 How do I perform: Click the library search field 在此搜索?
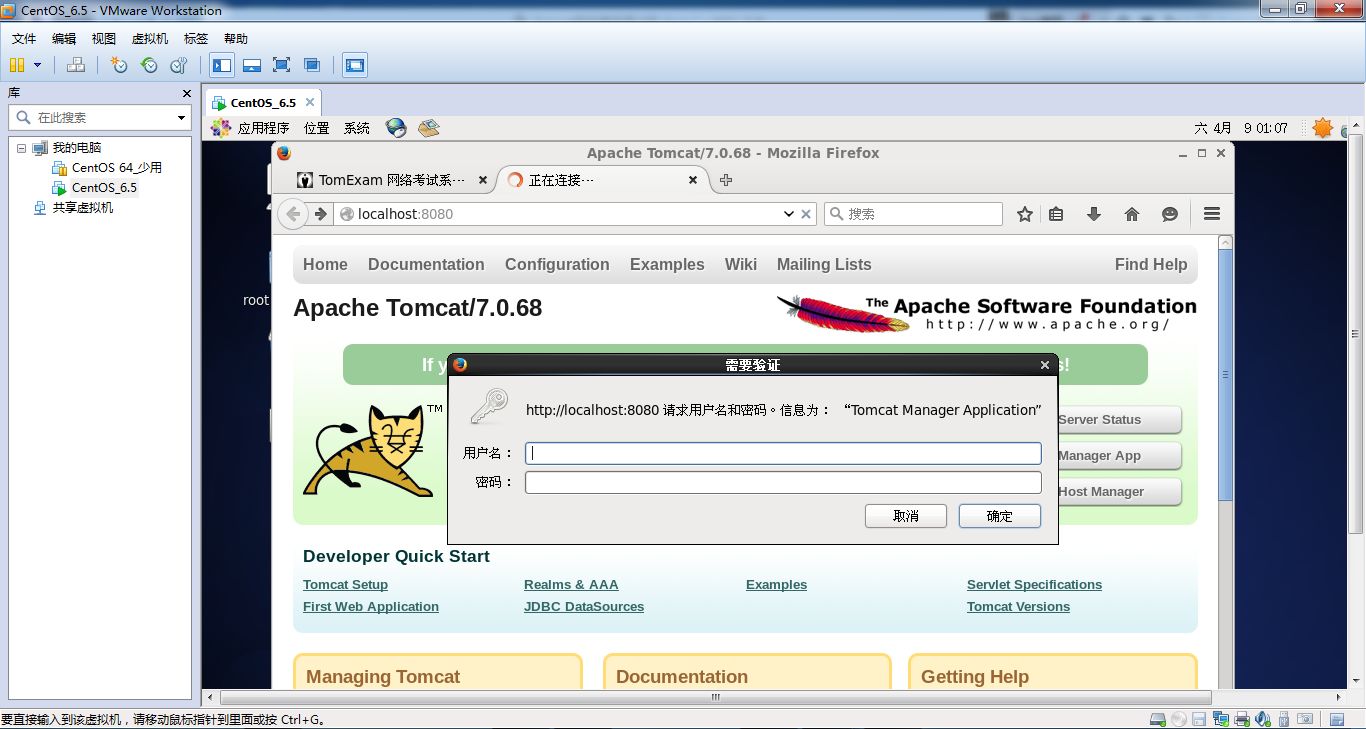tap(98, 118)
